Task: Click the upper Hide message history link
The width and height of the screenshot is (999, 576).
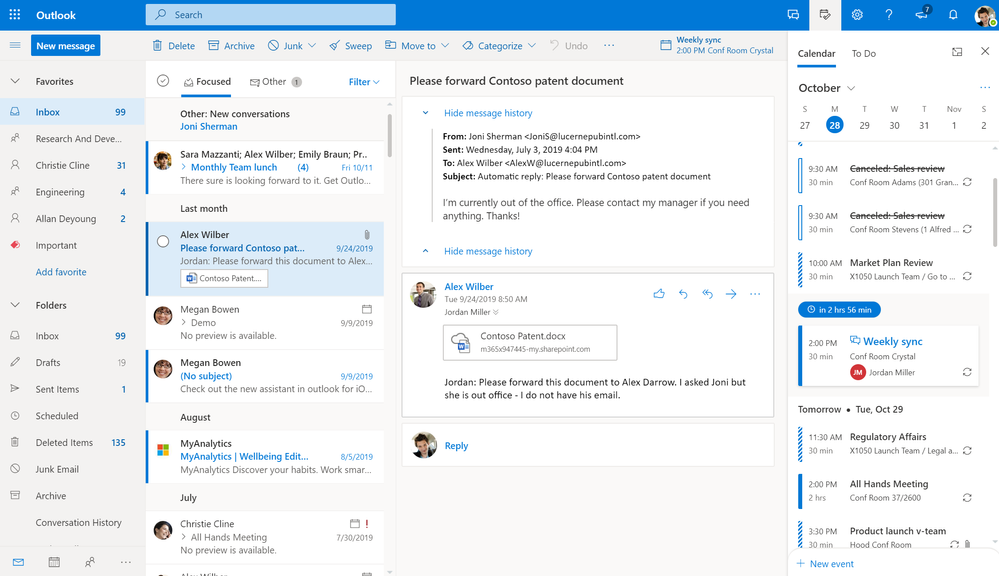Action: point(488,113)
